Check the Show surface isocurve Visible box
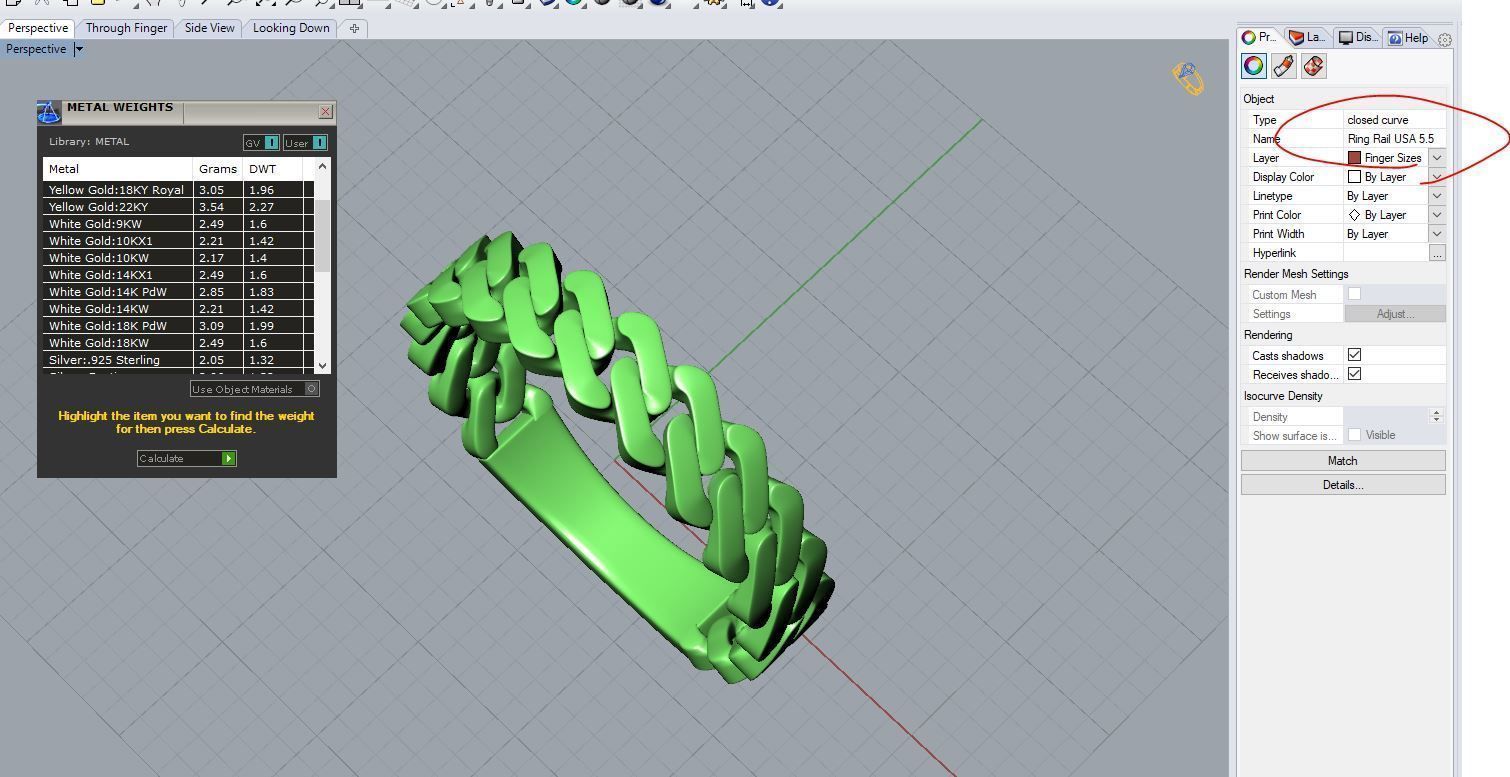 1354,435
